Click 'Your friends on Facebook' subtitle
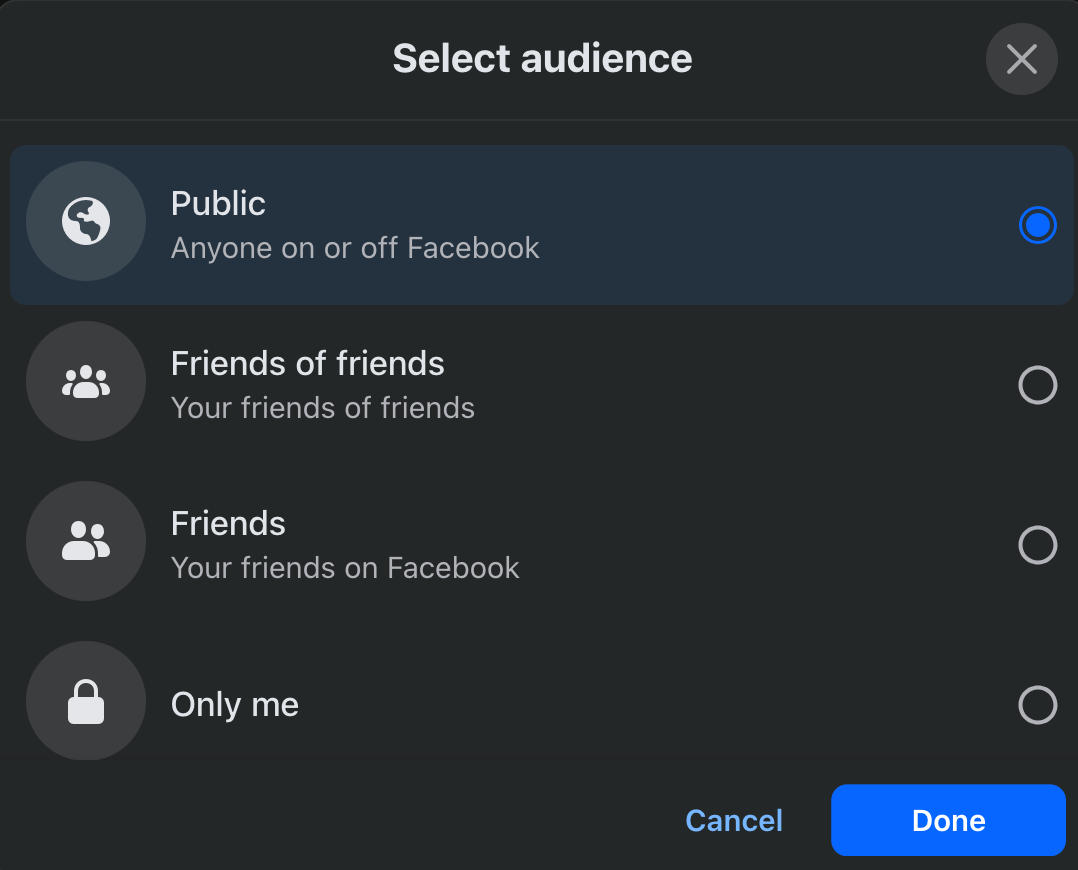 pyautogui.click(x=345, y=568)
